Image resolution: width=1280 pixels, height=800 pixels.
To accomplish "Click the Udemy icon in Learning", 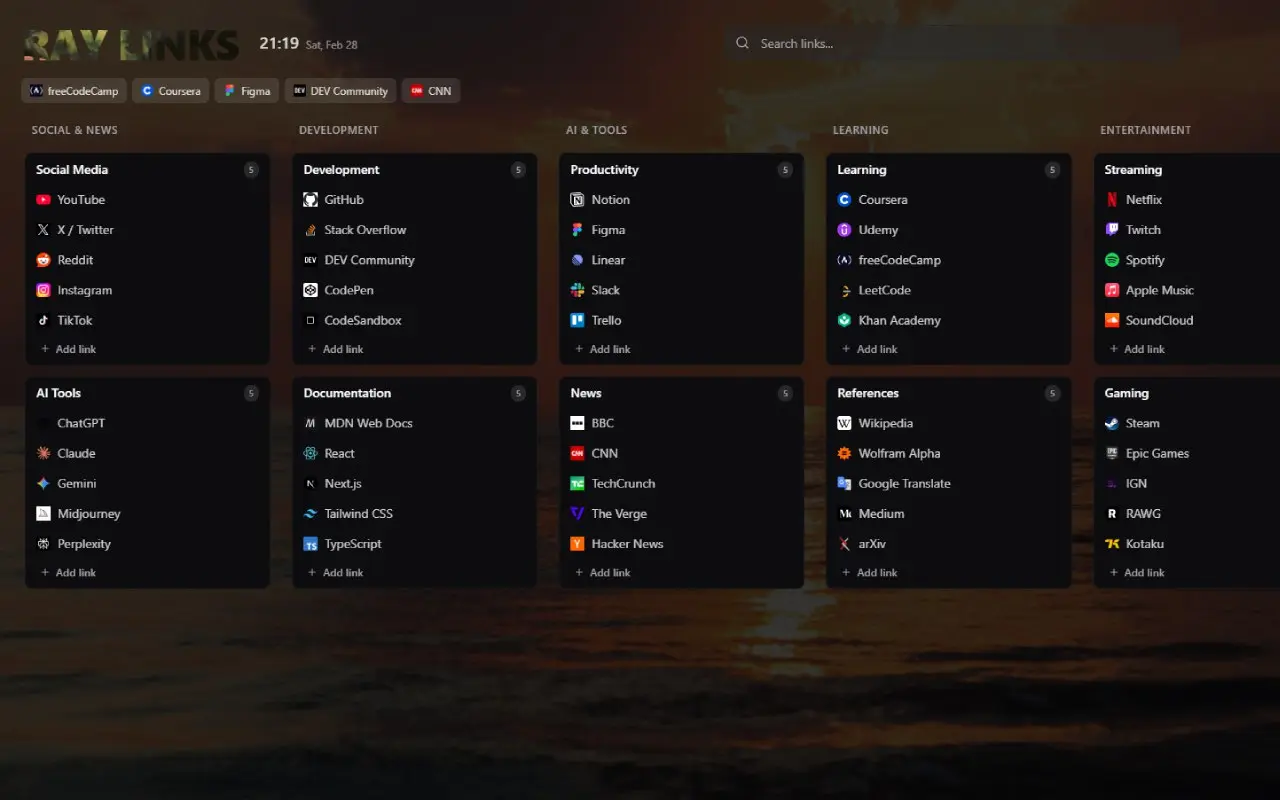I will 844,230.
